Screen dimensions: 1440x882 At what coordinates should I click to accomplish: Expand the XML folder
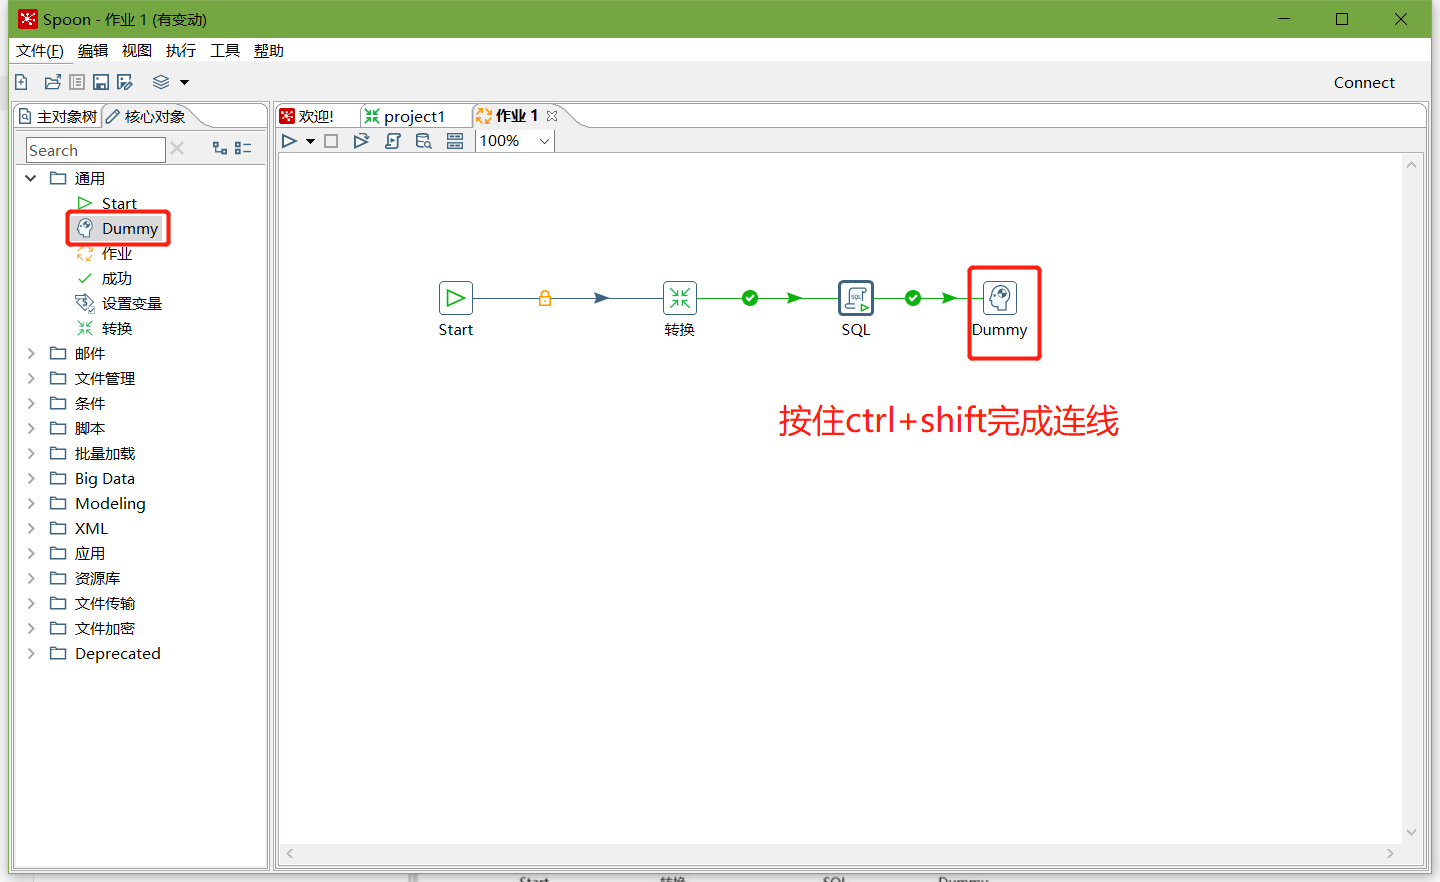point(31,528)
